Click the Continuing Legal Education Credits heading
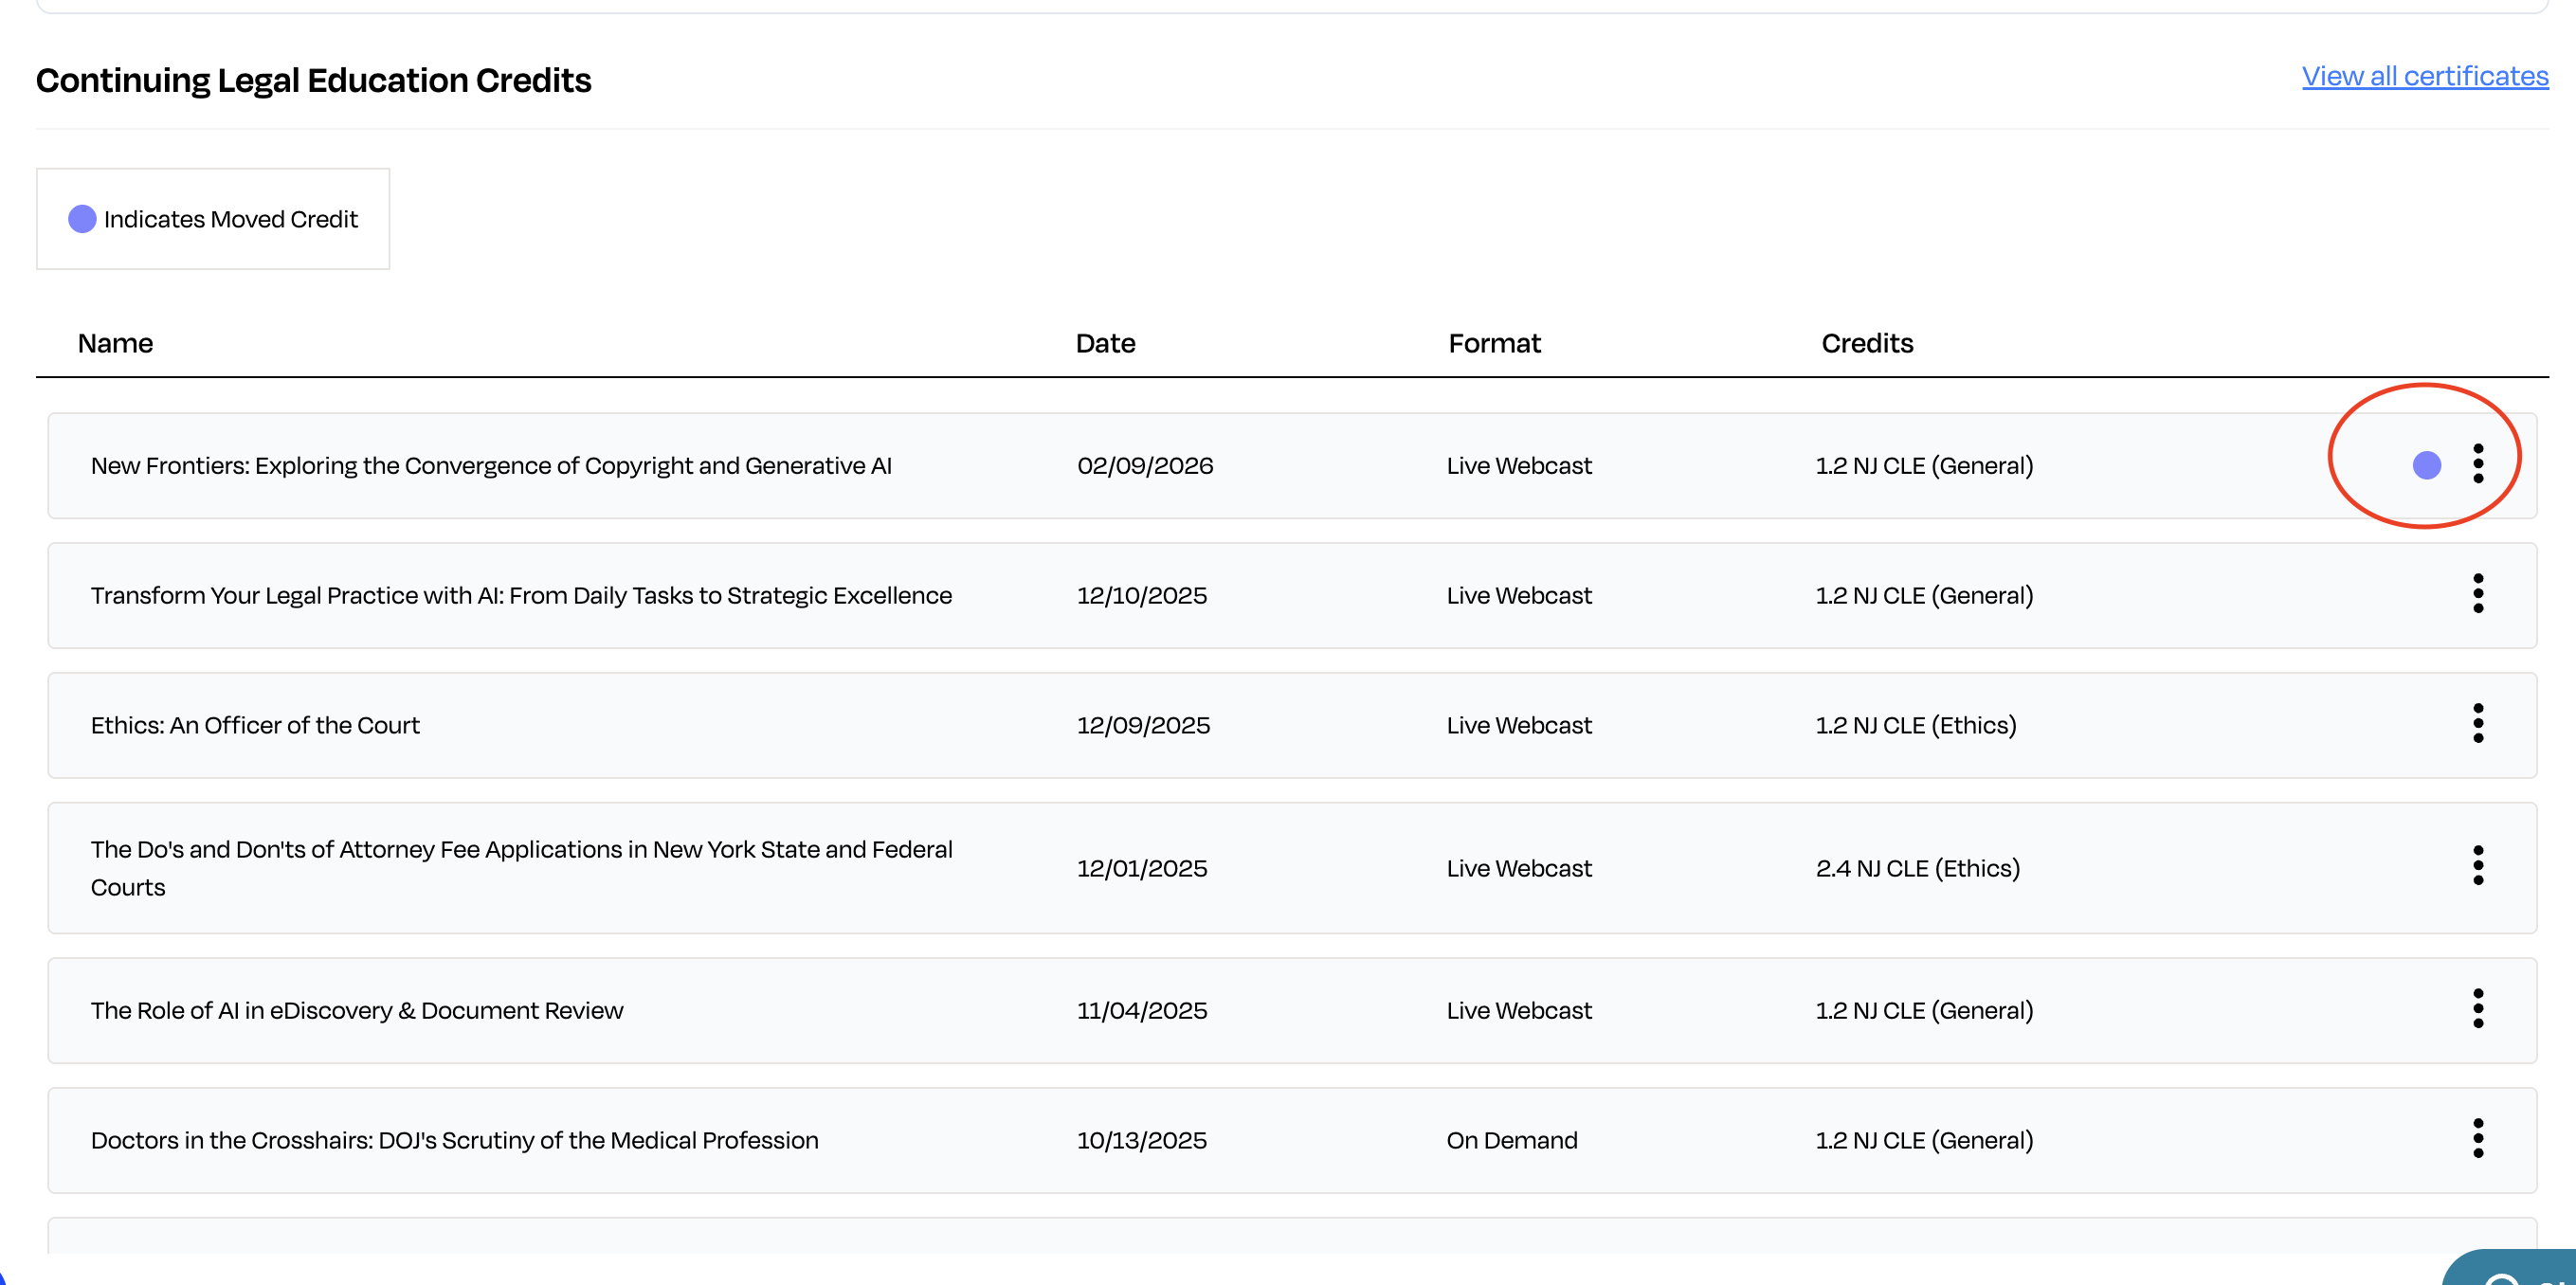This screenshot has width=2576, height=1285. click(313, 80)
